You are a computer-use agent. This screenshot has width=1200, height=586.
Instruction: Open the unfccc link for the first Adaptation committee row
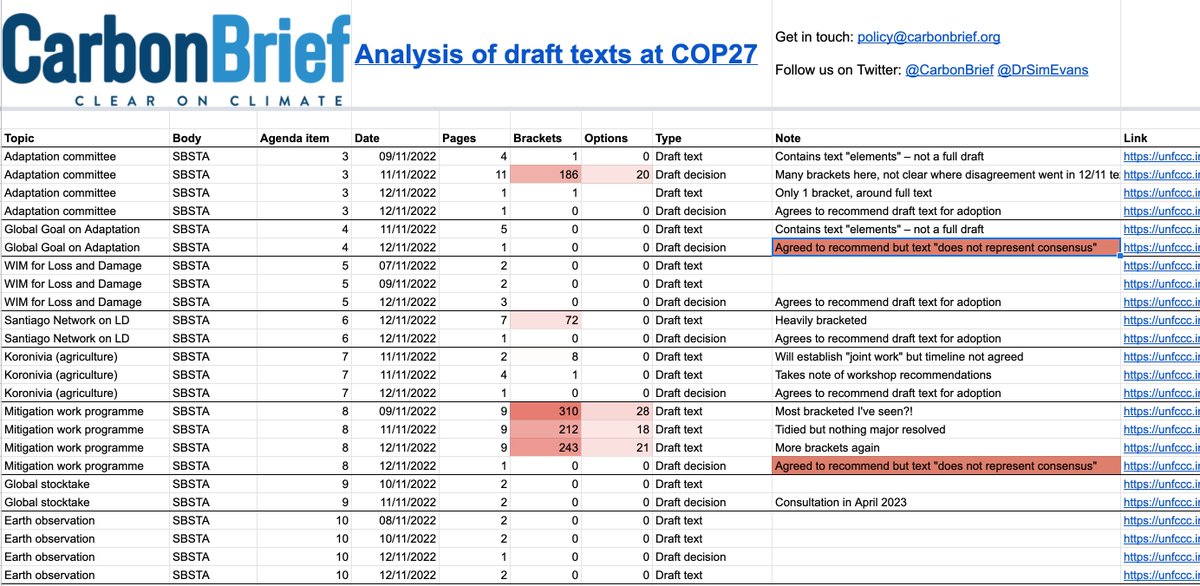pyautogui.click(x=1160, y=156)
